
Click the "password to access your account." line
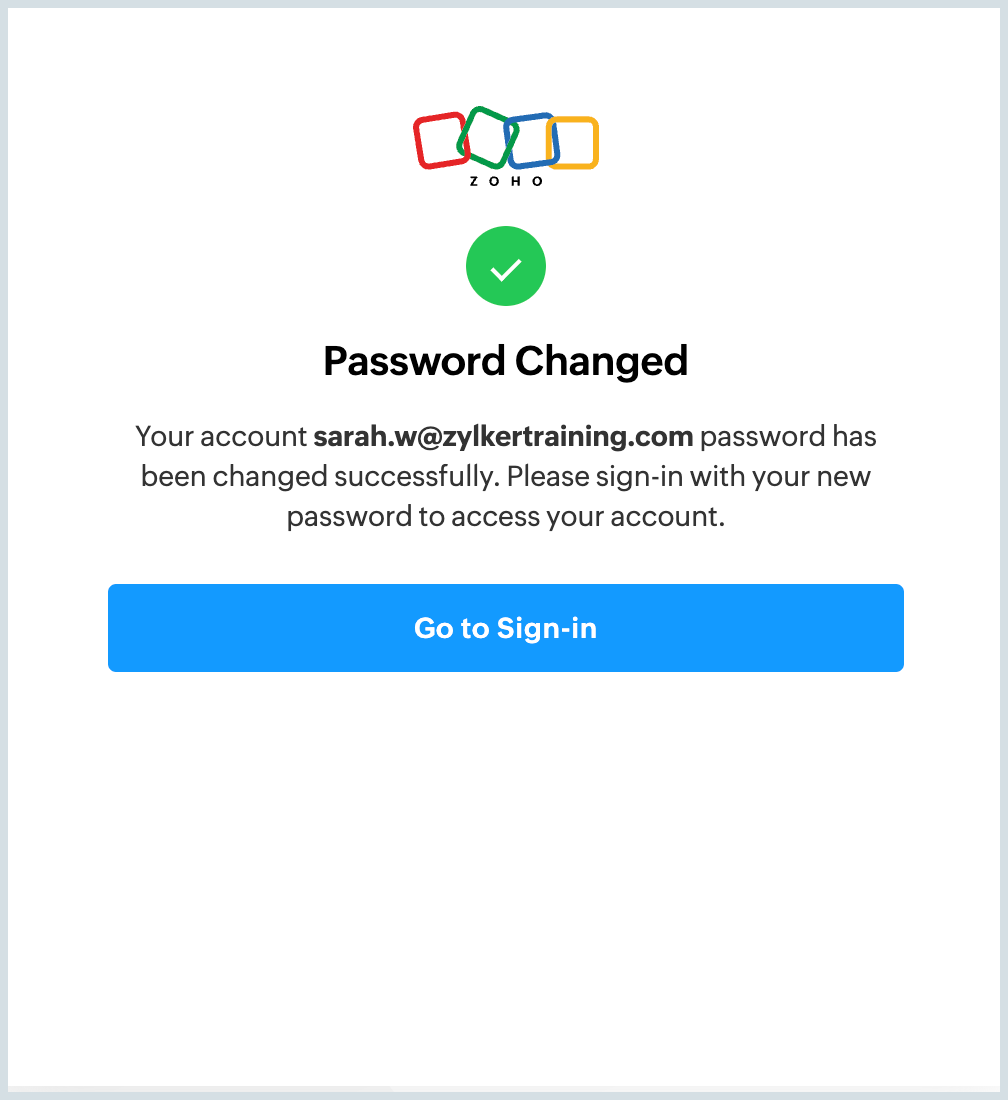pyautogui.click(x=505, y=517)
